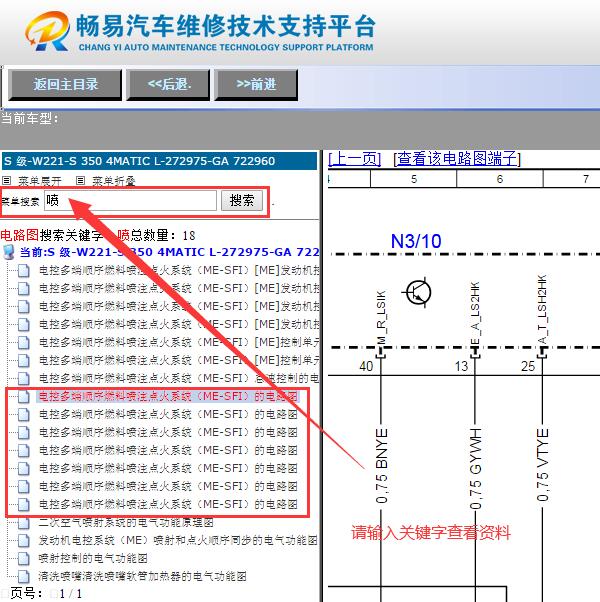Click pin number 40 on the diagram
This screenshot has height=602, width=600.
tap(366, 366)
